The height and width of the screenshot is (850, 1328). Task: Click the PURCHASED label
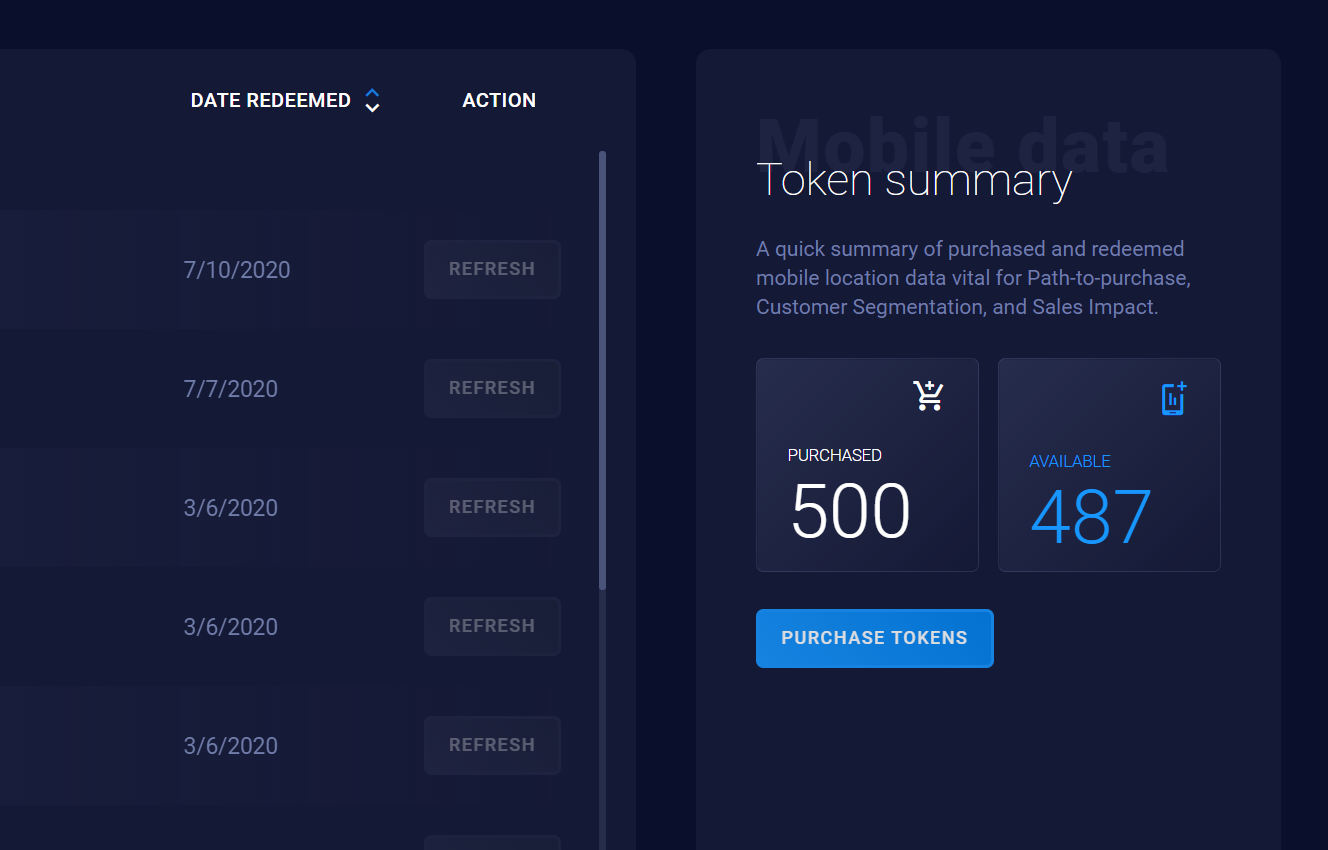835,455
